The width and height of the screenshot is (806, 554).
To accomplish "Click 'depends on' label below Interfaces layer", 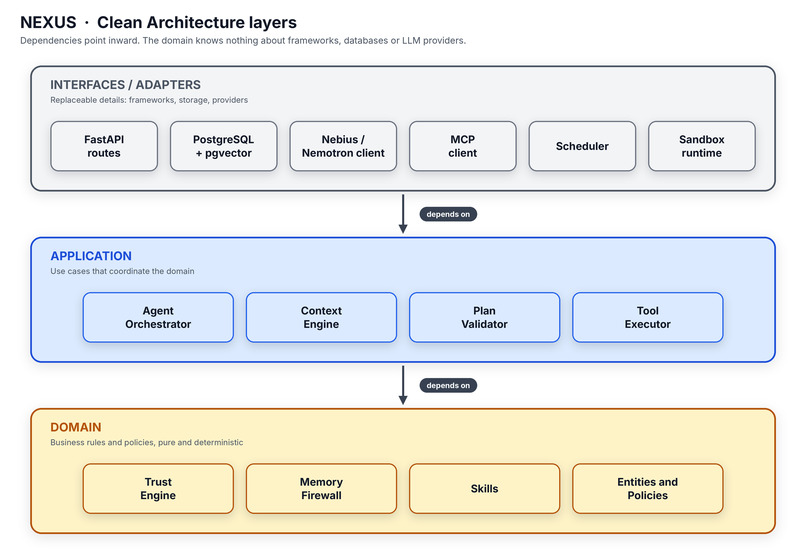I will pos(448,214).
